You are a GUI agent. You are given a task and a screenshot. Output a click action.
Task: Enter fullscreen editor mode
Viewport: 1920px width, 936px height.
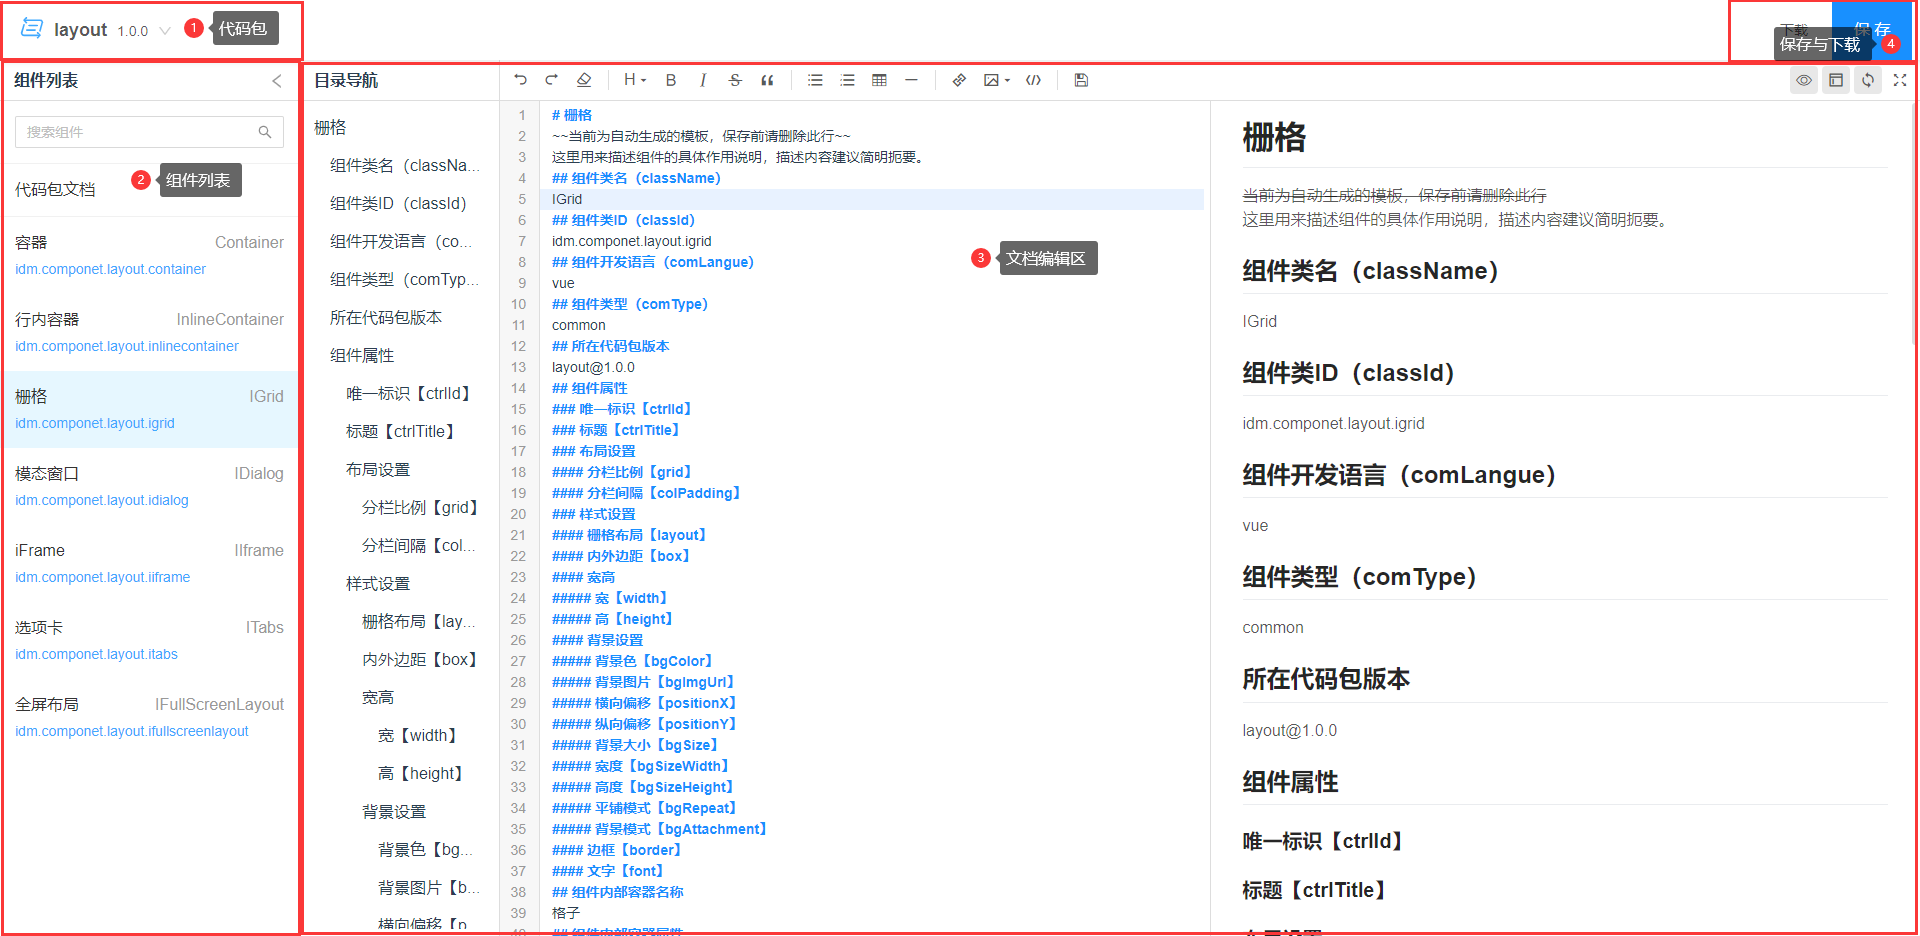pos(1900,80)
